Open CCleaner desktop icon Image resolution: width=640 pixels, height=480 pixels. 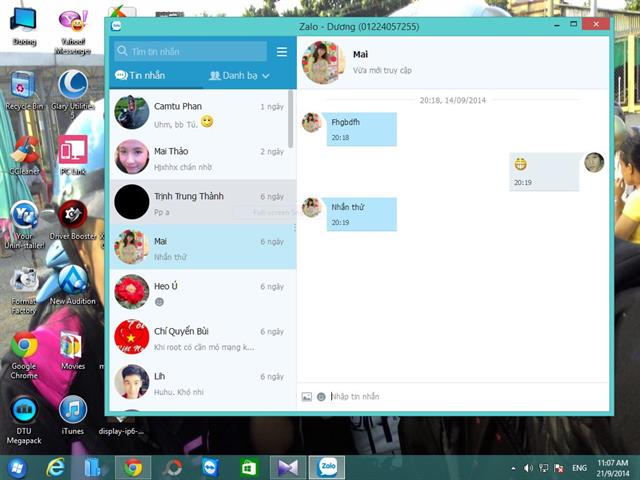(24, 156)
